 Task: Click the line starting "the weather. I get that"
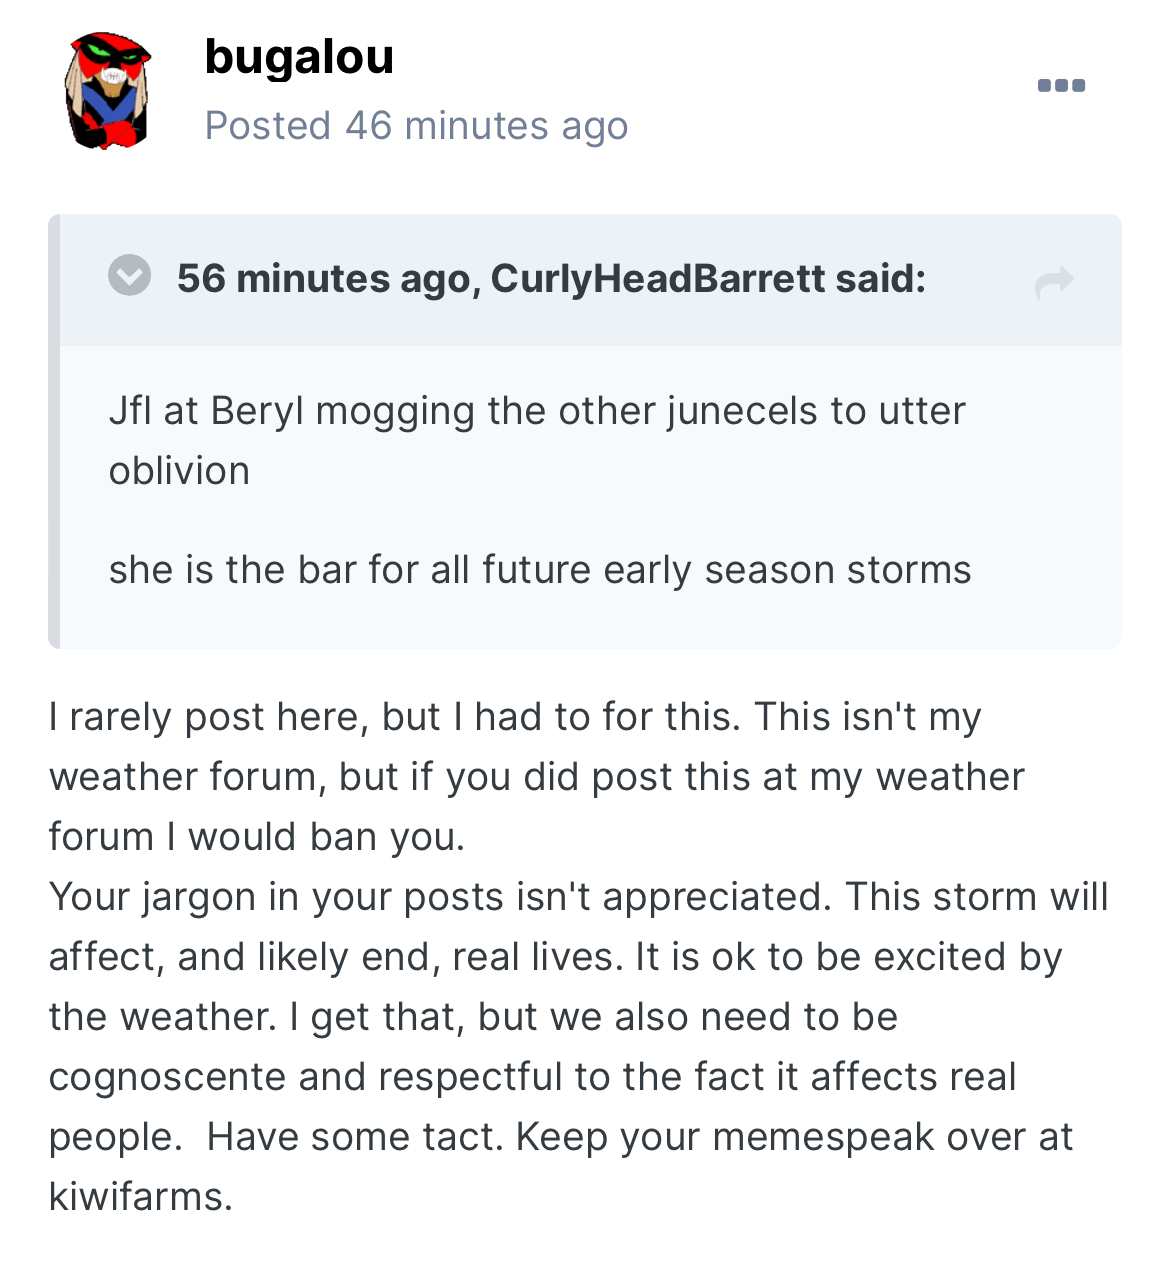pos(472,1017)
